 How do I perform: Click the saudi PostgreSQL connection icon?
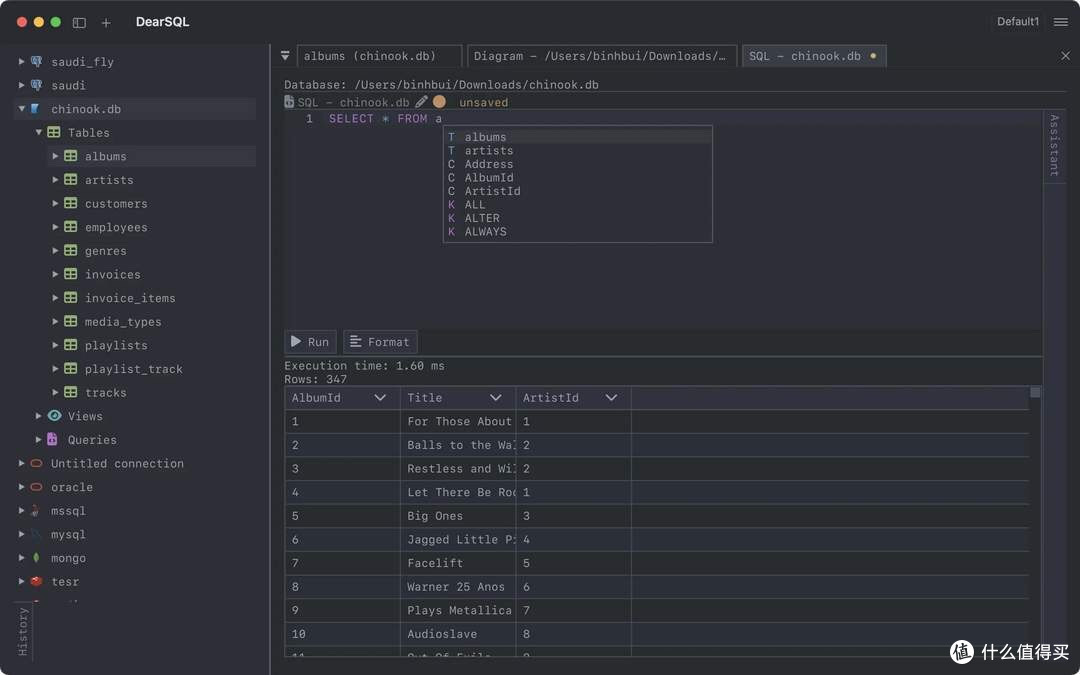pyautogui.click(x=37, y=85)
